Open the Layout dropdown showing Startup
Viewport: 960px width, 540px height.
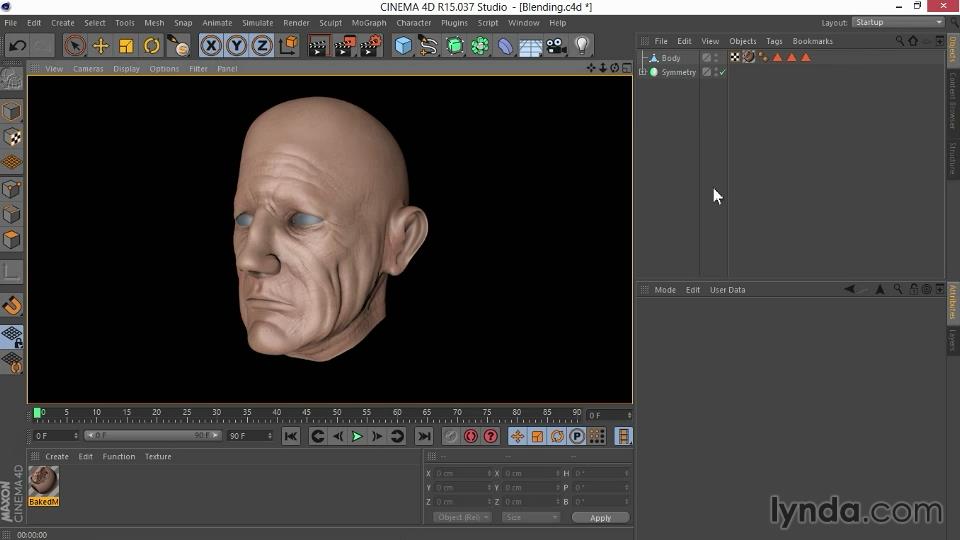897,22
